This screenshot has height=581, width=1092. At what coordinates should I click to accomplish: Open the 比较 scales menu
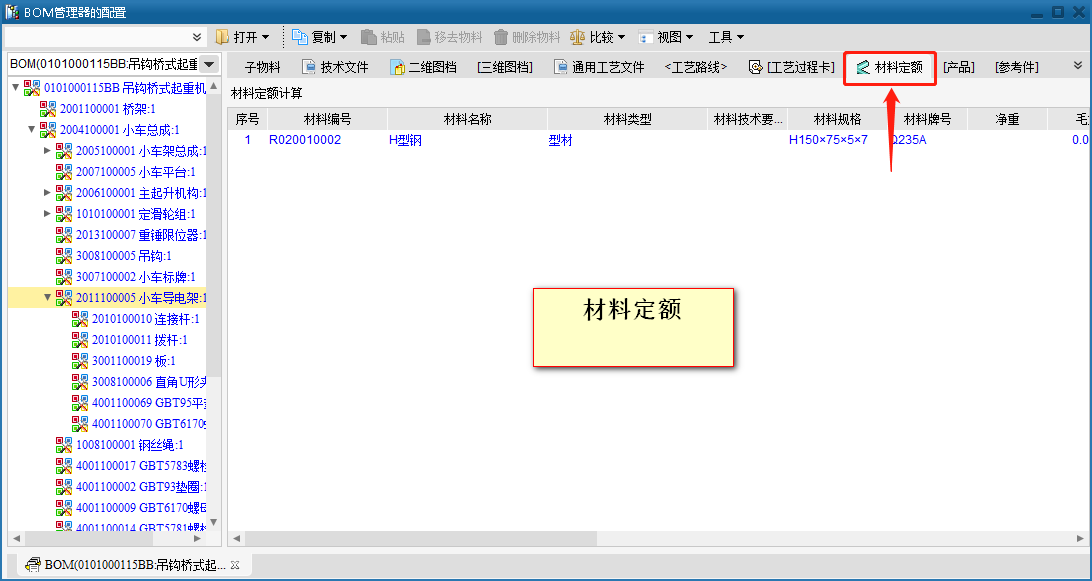pos(597,37)
